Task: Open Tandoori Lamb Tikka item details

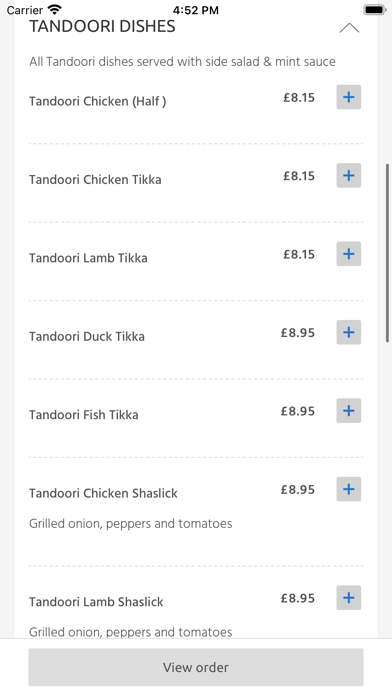Action: click(88, 258)
